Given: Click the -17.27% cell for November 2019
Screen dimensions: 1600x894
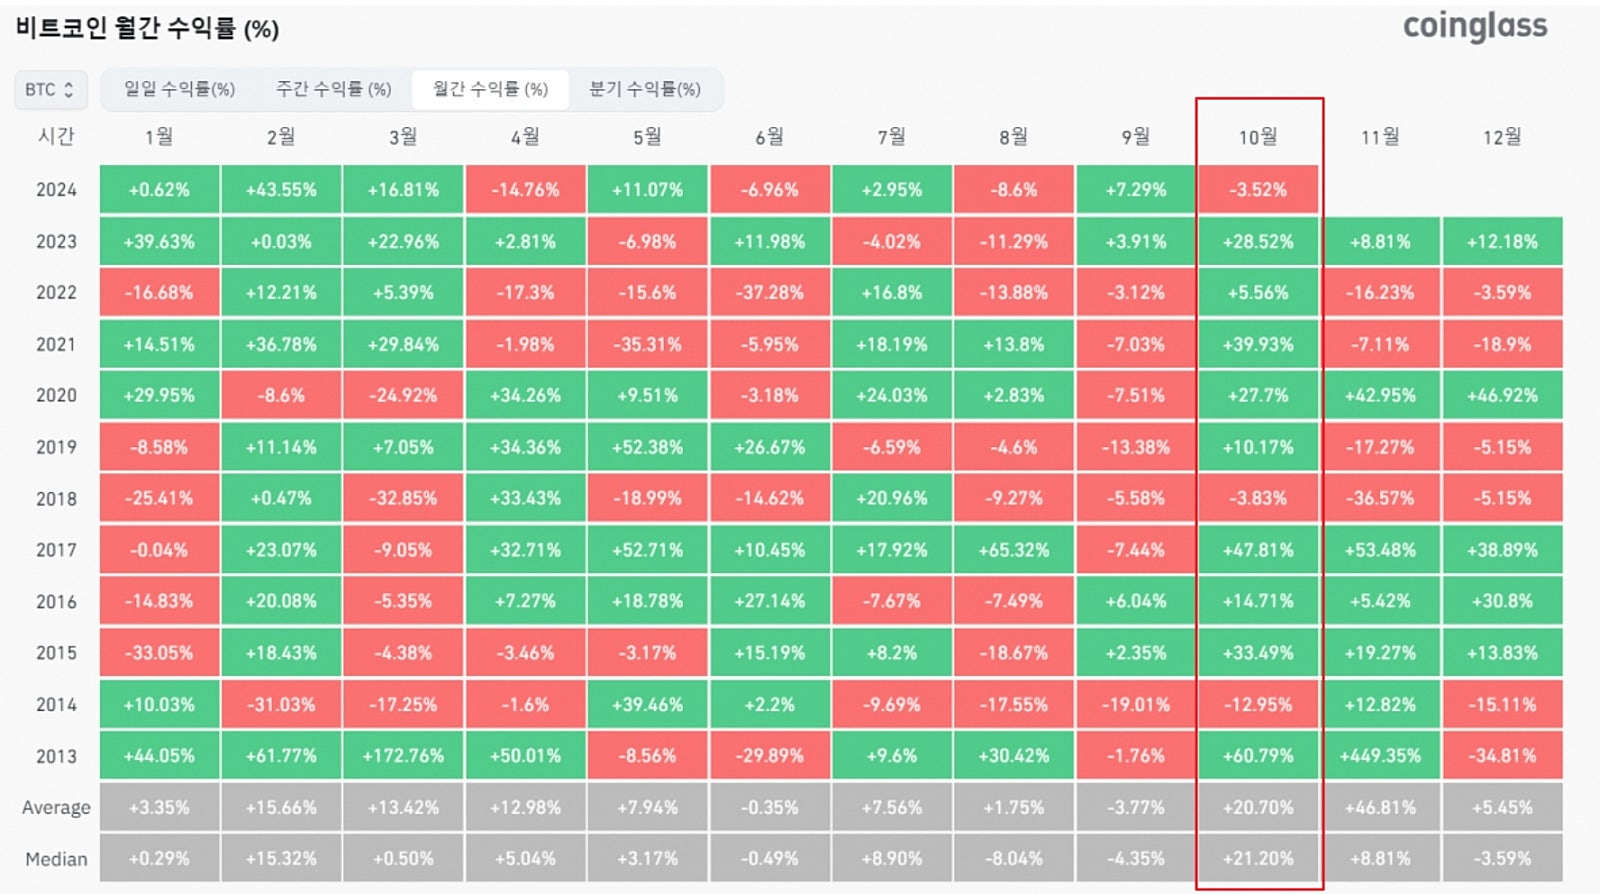Looking at the screenshot, I should tap(1380, 447).
